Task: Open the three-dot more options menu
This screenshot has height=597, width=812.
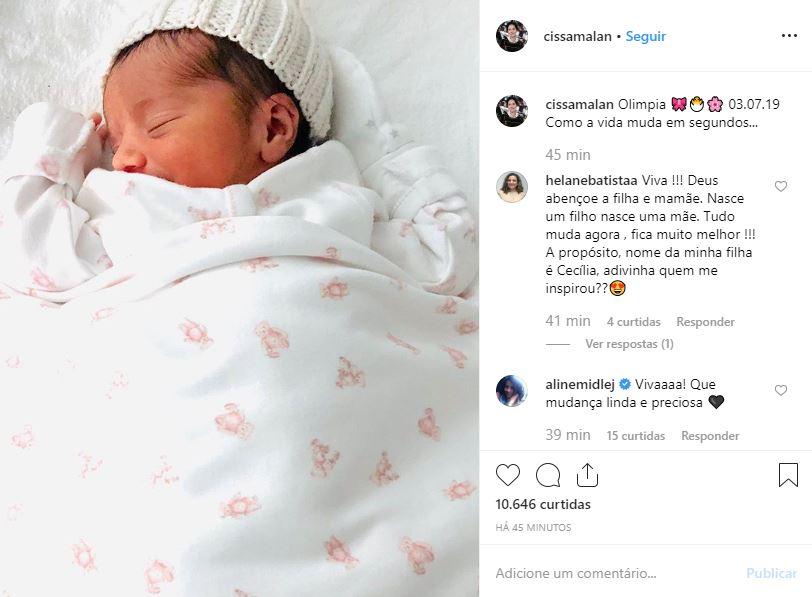Action: (x=789, y=36)
